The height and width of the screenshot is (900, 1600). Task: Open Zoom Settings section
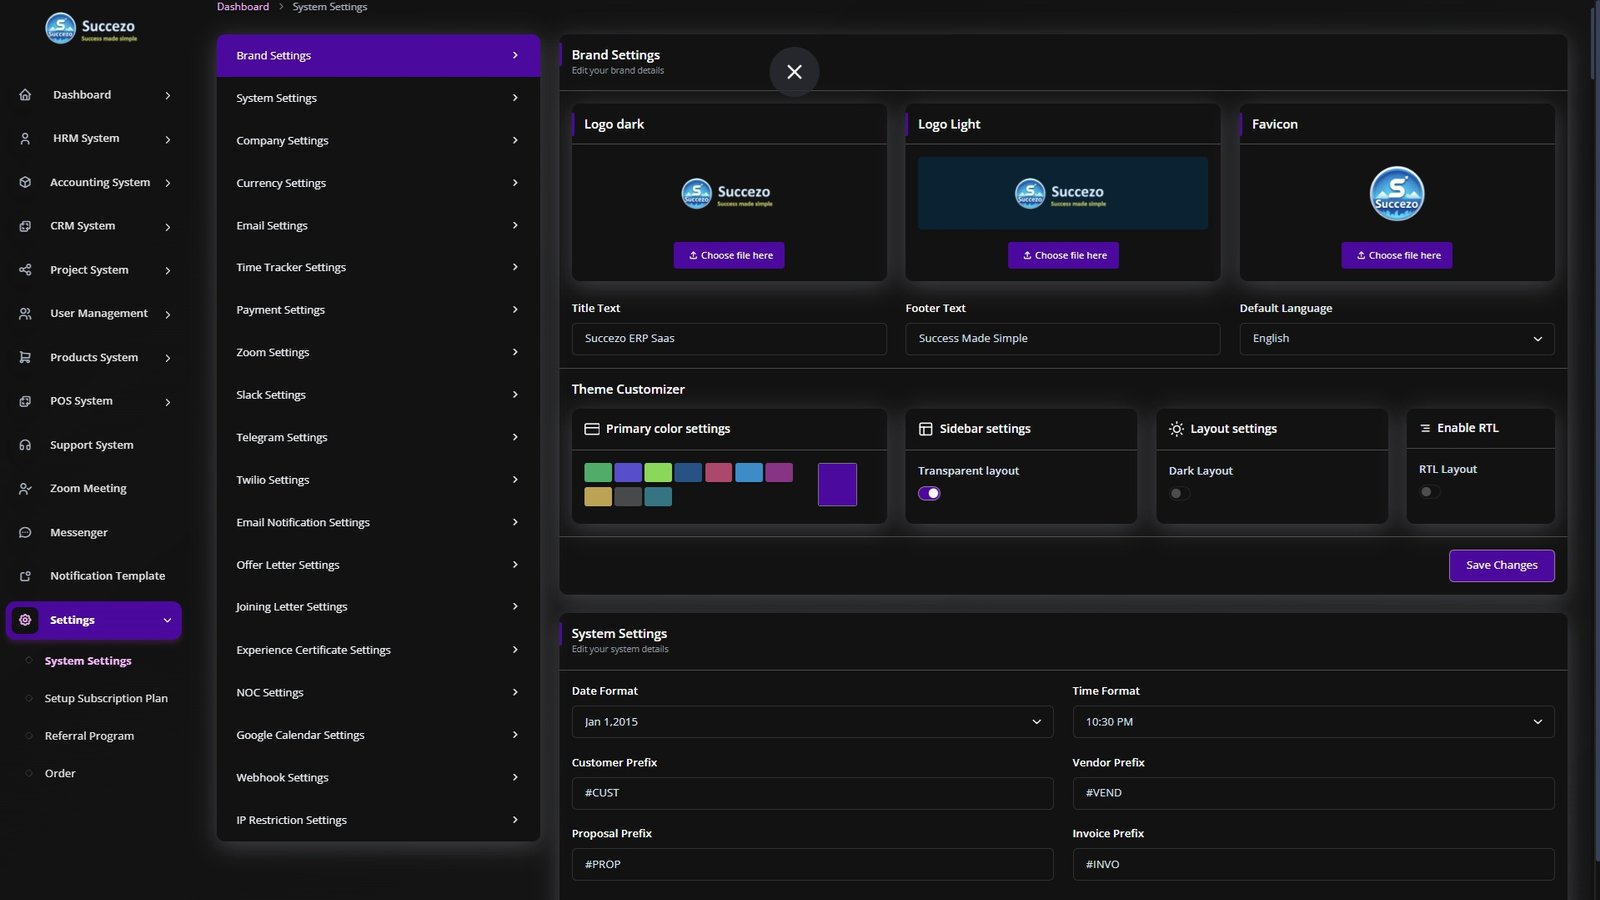(378, 353)
